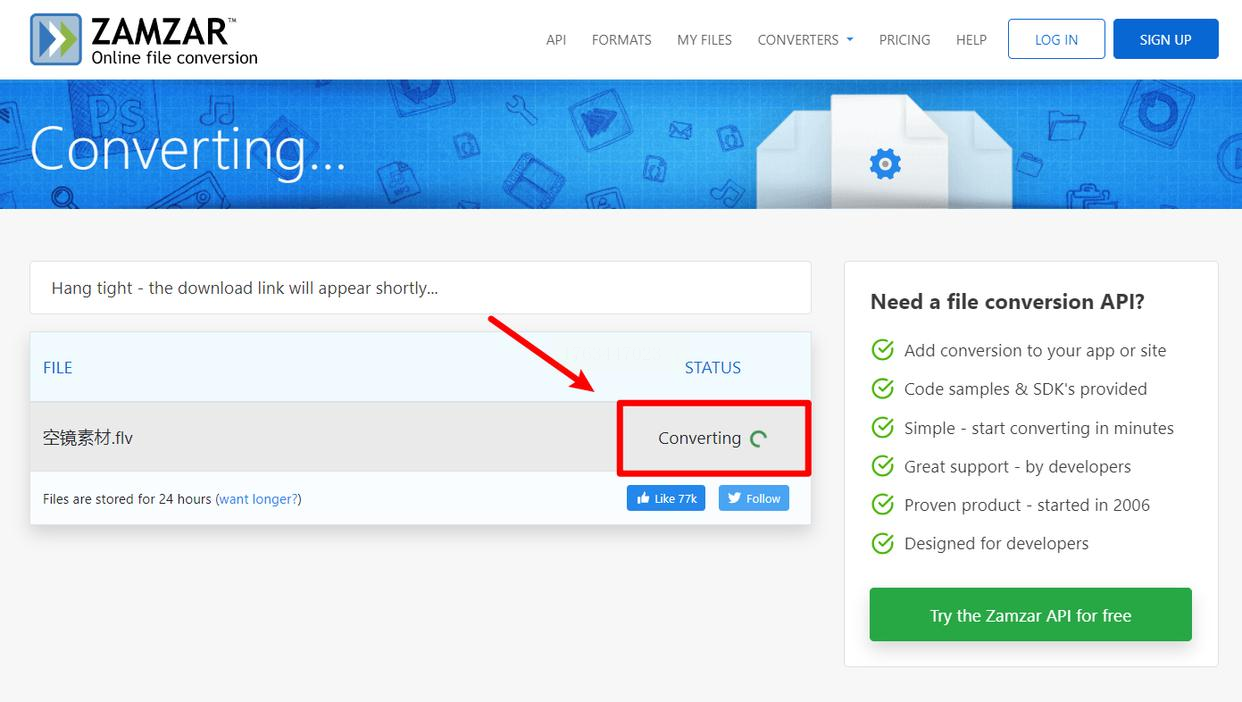Click checkmark beside 'Designed for developers'

(882, 544)
